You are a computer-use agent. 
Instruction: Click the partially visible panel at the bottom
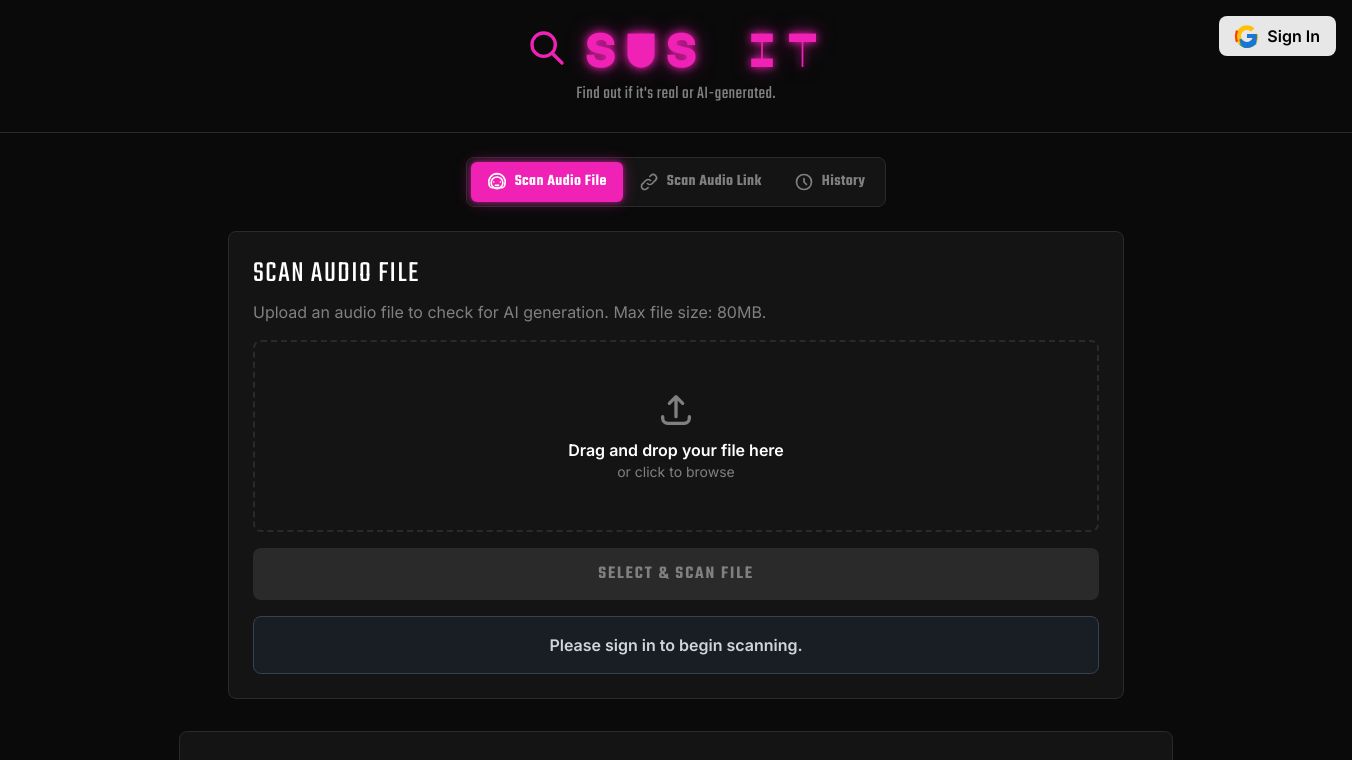[676, 746]
